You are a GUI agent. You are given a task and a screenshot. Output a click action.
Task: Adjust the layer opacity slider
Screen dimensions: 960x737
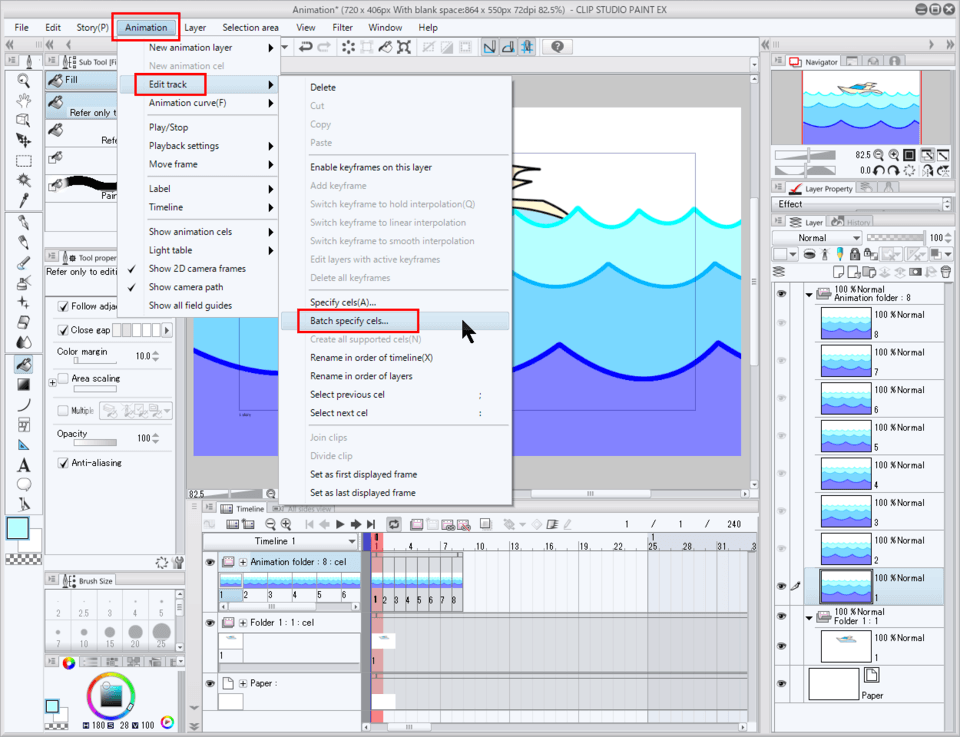pos(894,238)
